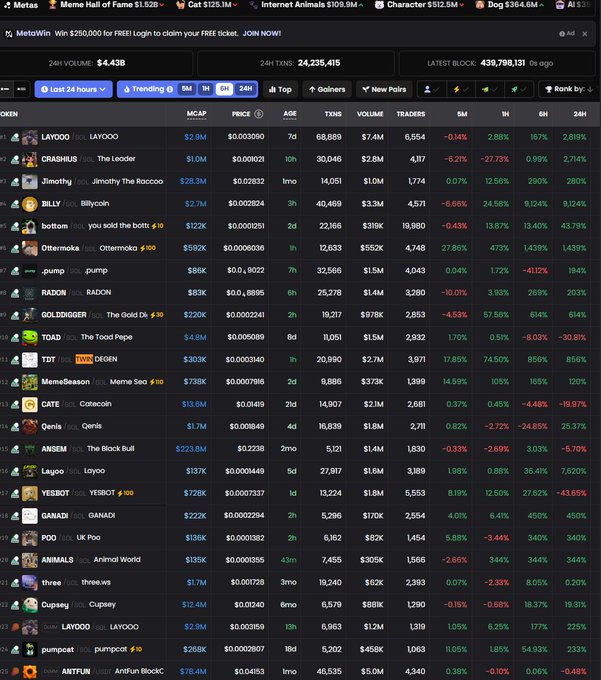Click the LATEST BLOCK 439,798,131 stat box
Image resolution: width=601 pixels, height=680 pixels.
[496, 63]
